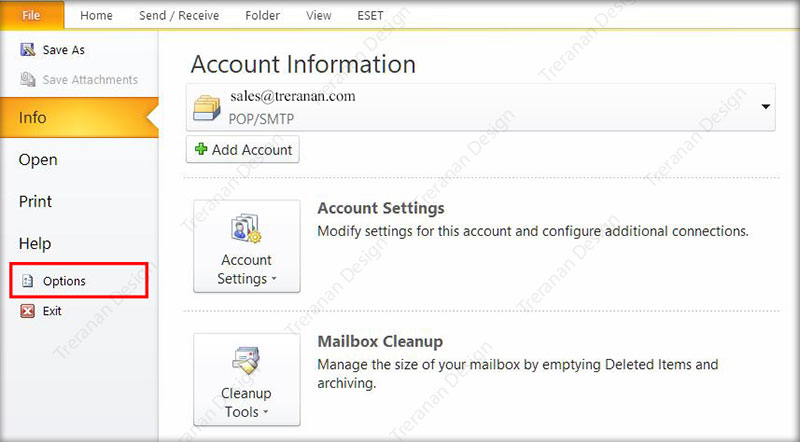The image size is (800, 442).
Task: Open the Cleanup Tools dropdown button
Action: click(x=246, y=379)
